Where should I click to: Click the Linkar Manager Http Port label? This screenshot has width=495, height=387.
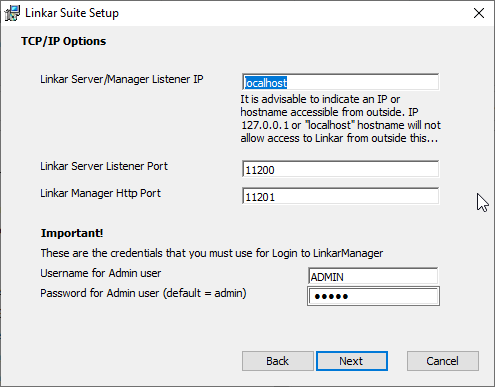coord(100,193)
